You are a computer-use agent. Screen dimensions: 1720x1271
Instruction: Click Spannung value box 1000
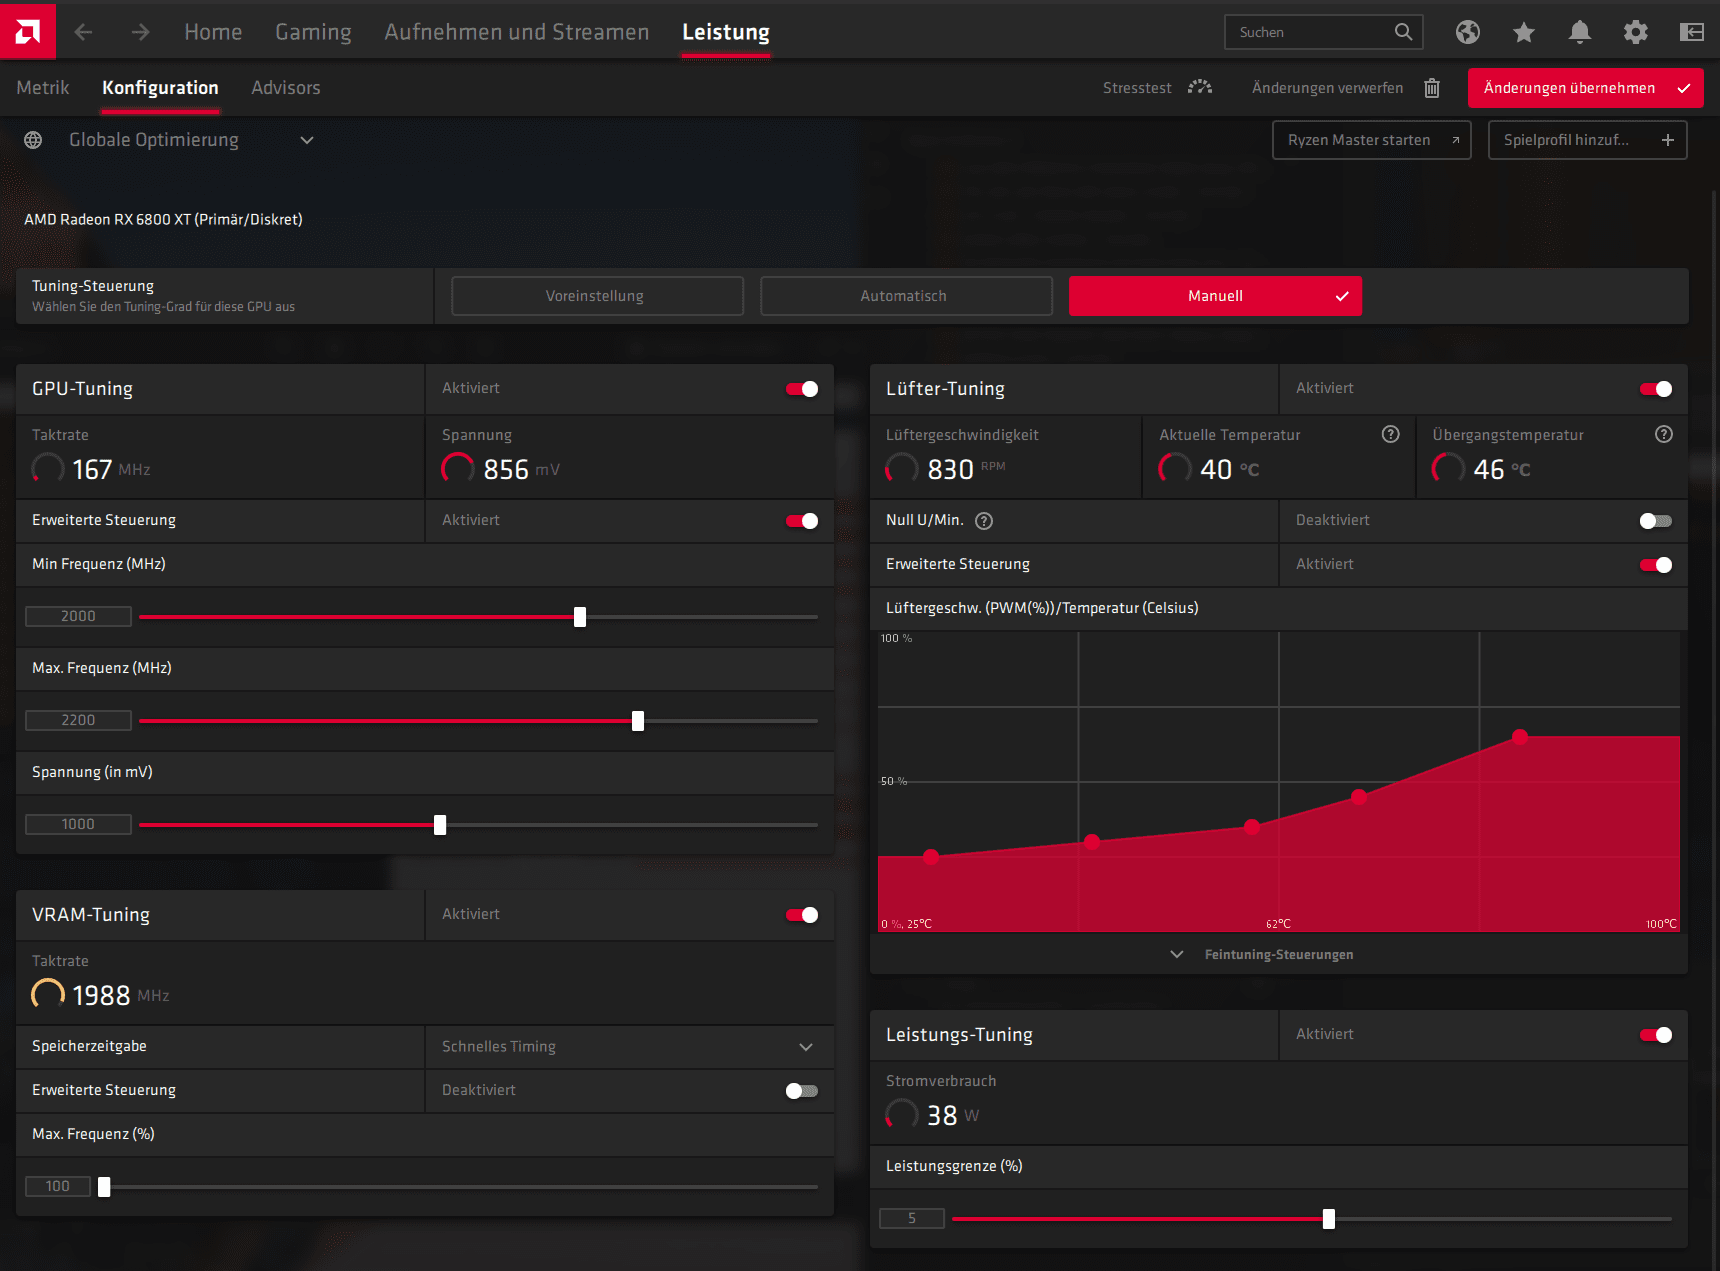78,824
